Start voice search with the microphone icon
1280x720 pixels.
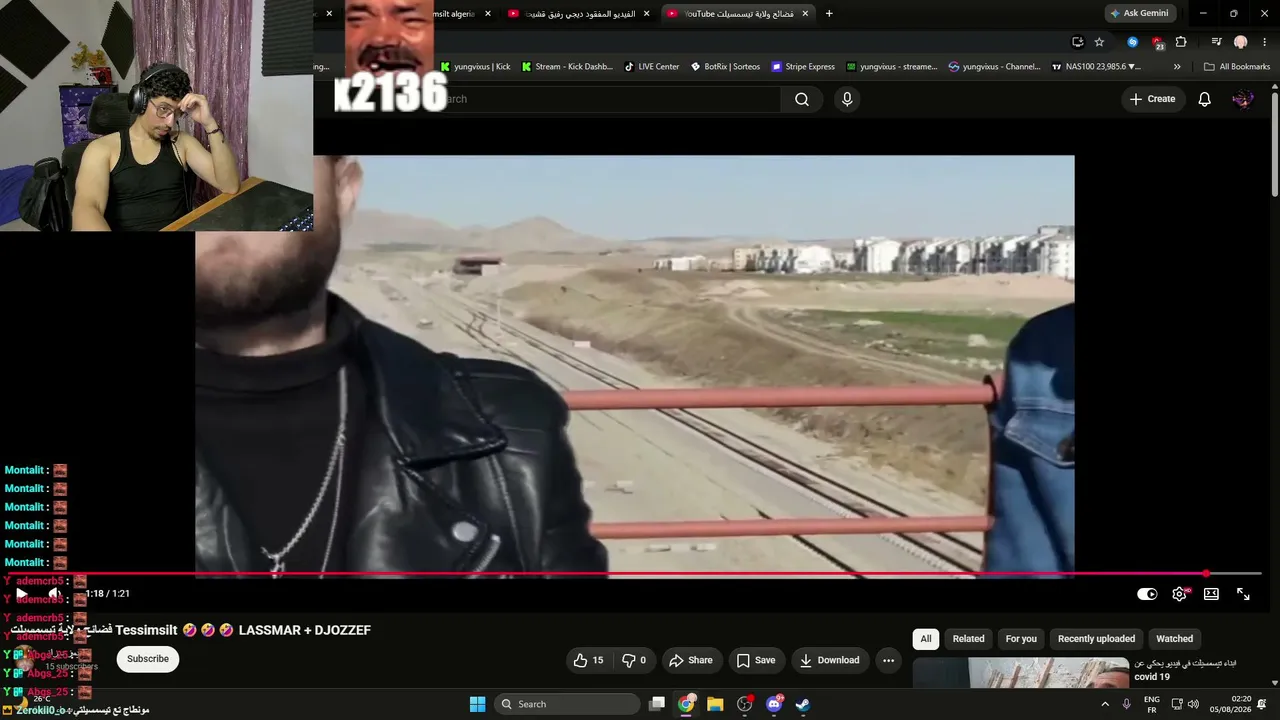847,99
